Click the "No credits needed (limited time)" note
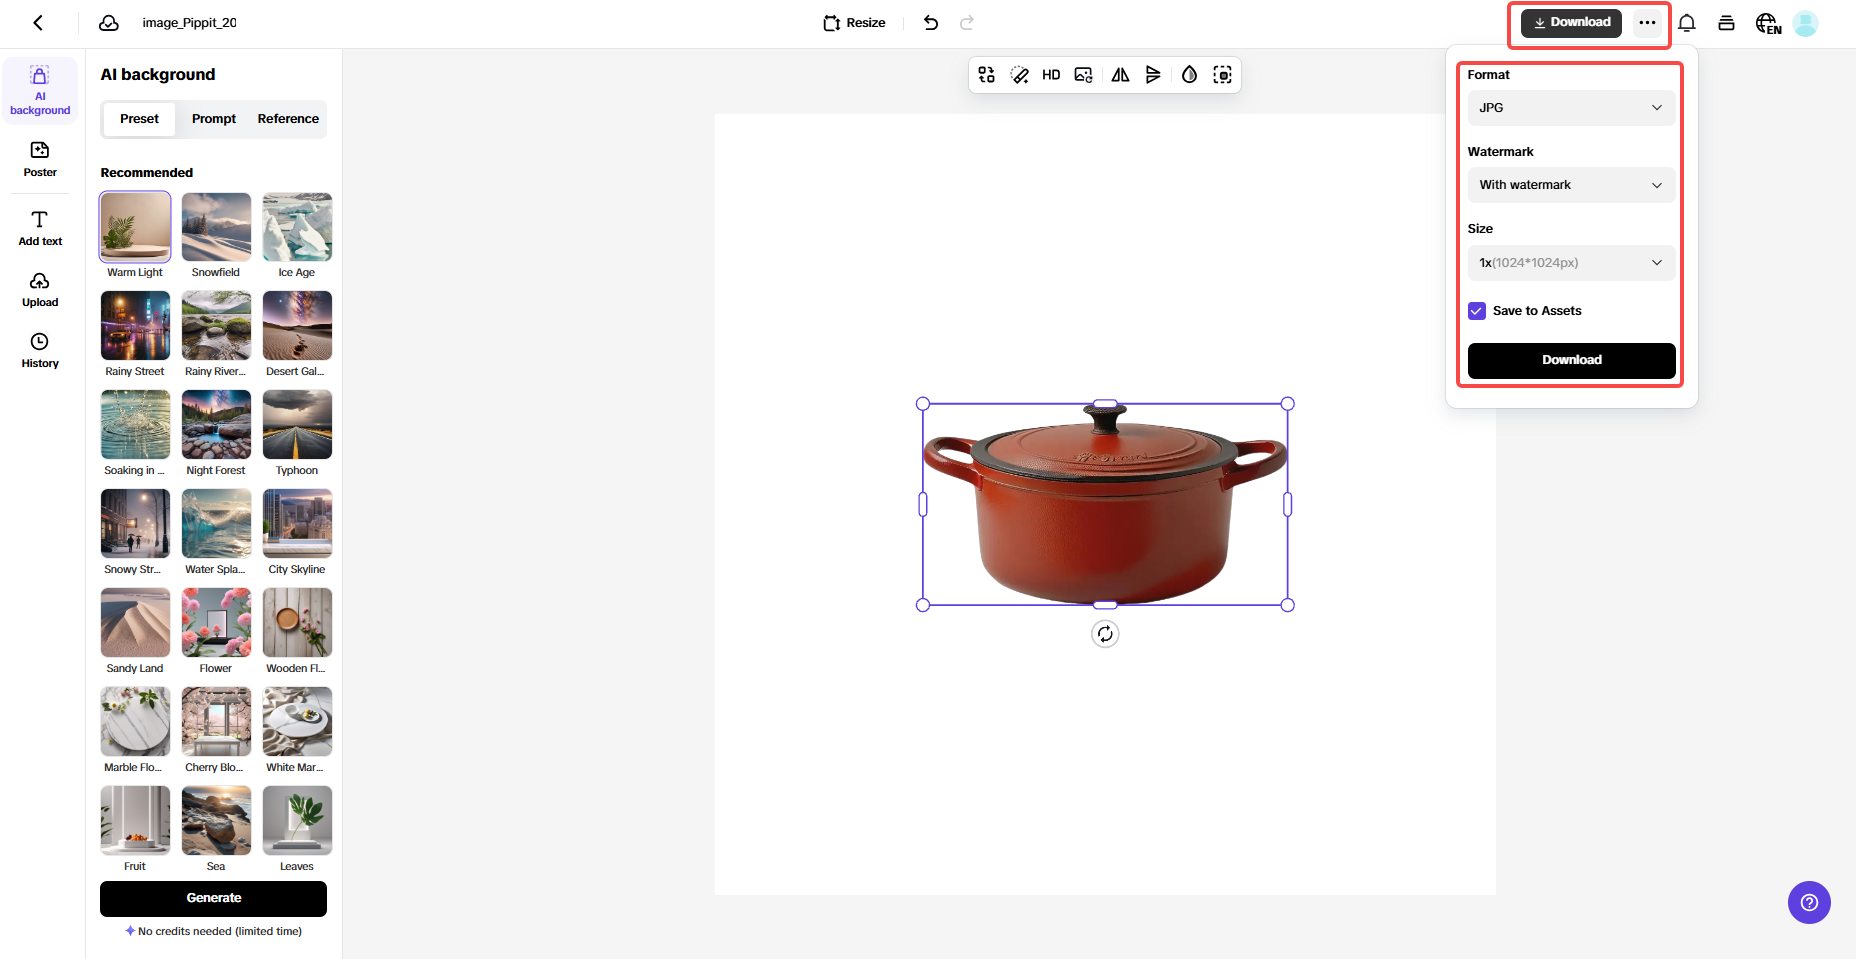 pos(220,931)
